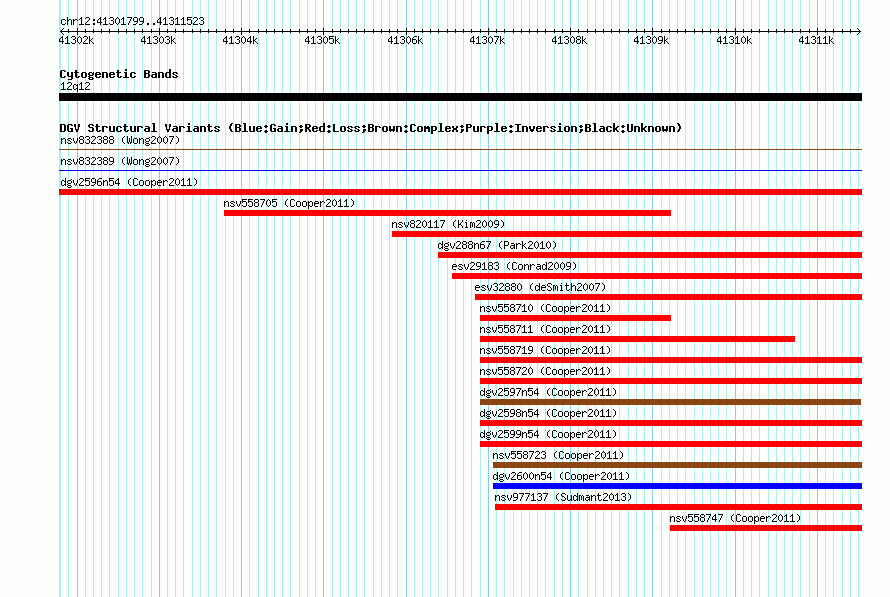Open the nsv558711 (Cooper2011) label
Screen dimensions: 890x597
[x=545, y=329]
